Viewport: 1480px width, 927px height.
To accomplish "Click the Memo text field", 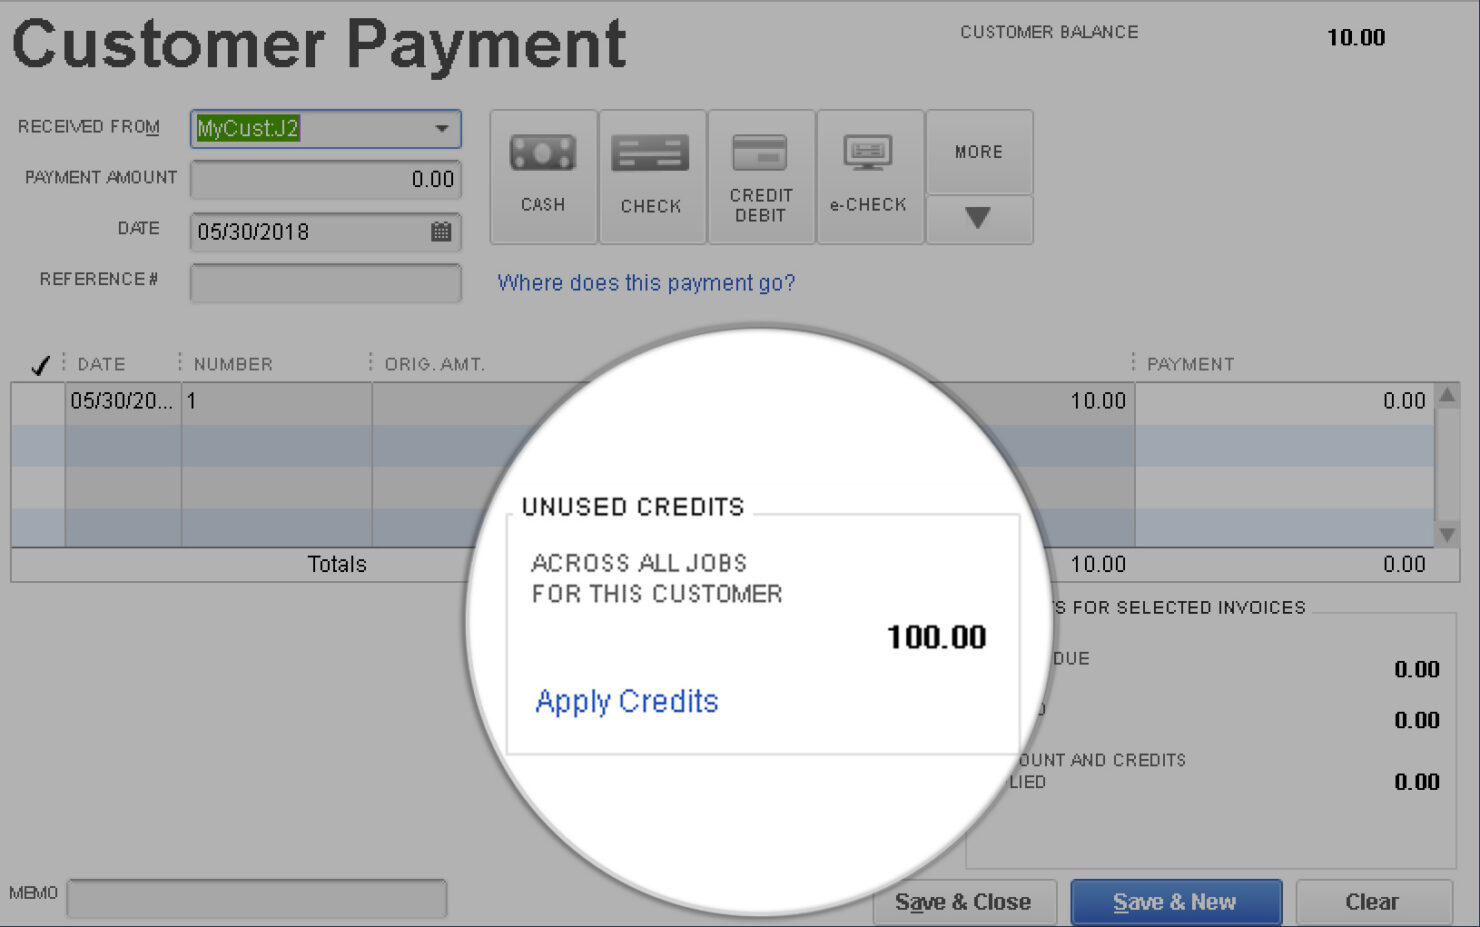I will coord(256,898).
